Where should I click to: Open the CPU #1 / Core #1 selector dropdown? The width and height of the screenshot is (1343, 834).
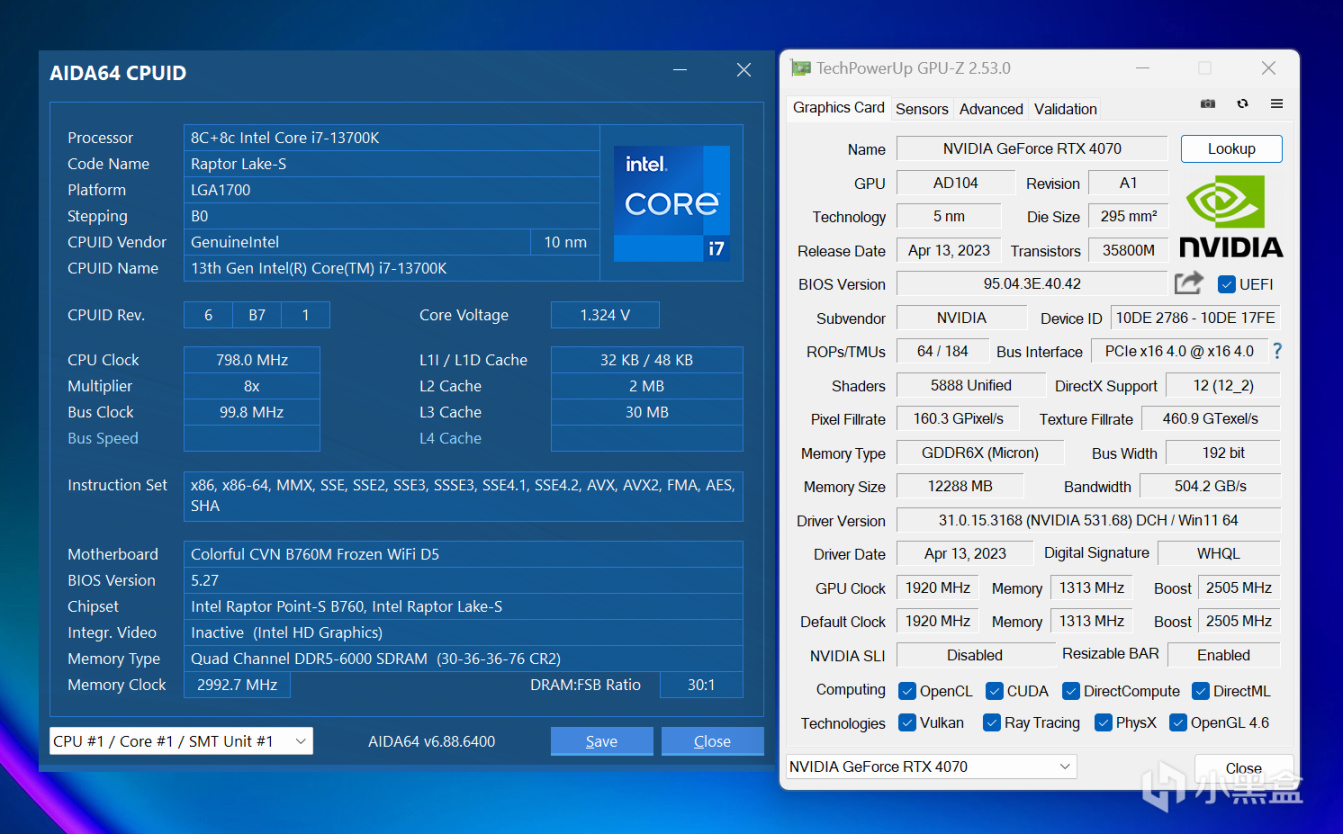click(181, 741)
